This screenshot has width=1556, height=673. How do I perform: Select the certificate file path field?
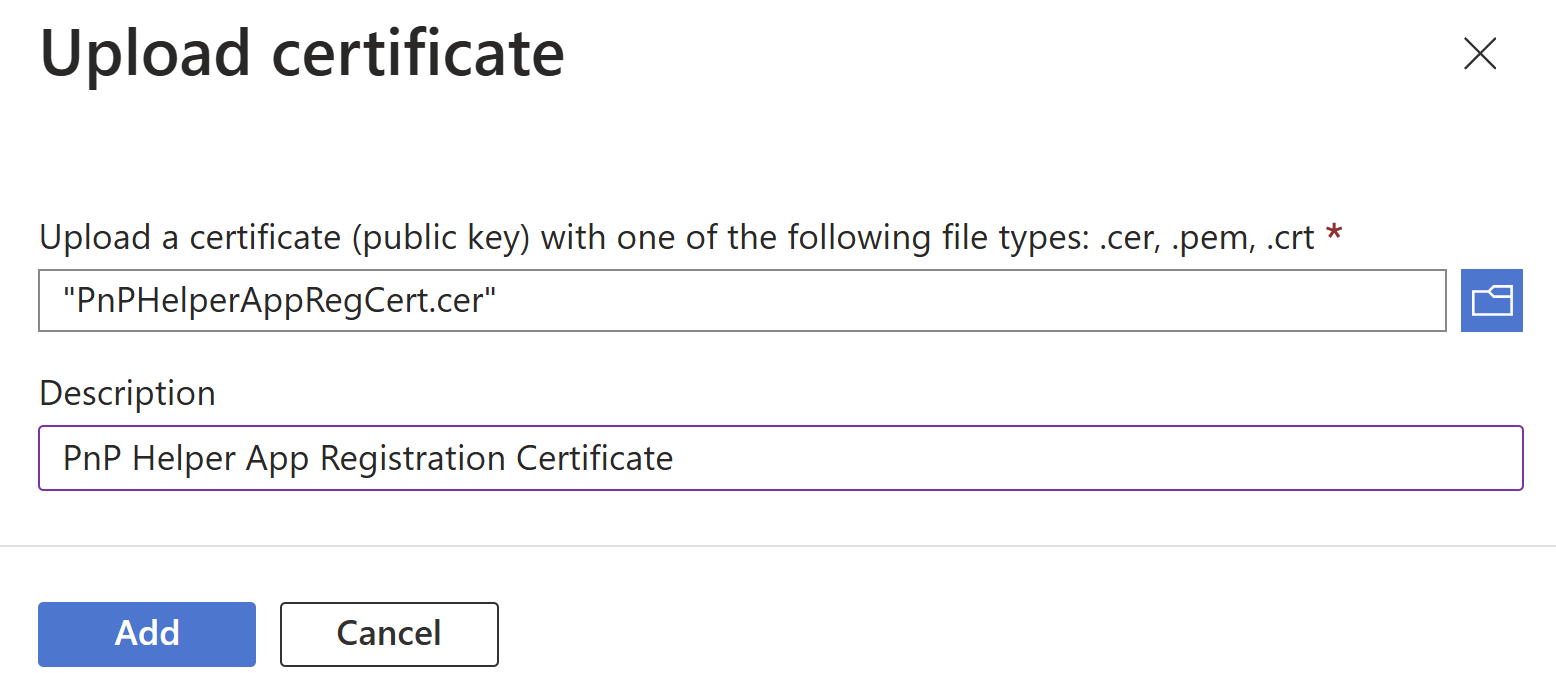click(742, 300)
